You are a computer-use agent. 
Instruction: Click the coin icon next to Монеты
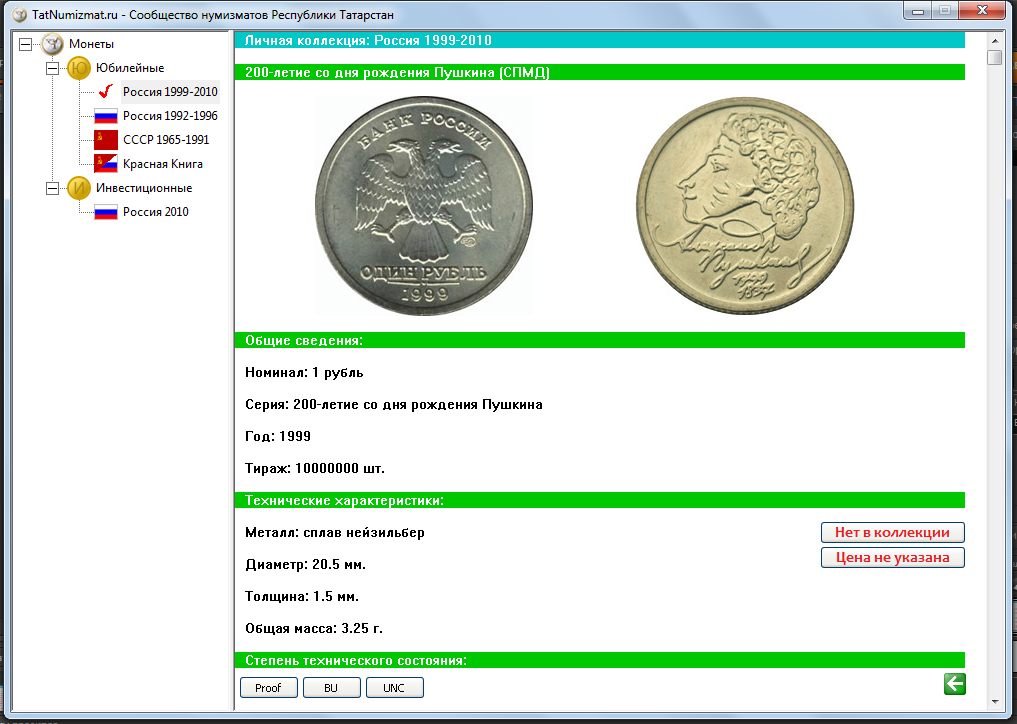pos(52,43)
